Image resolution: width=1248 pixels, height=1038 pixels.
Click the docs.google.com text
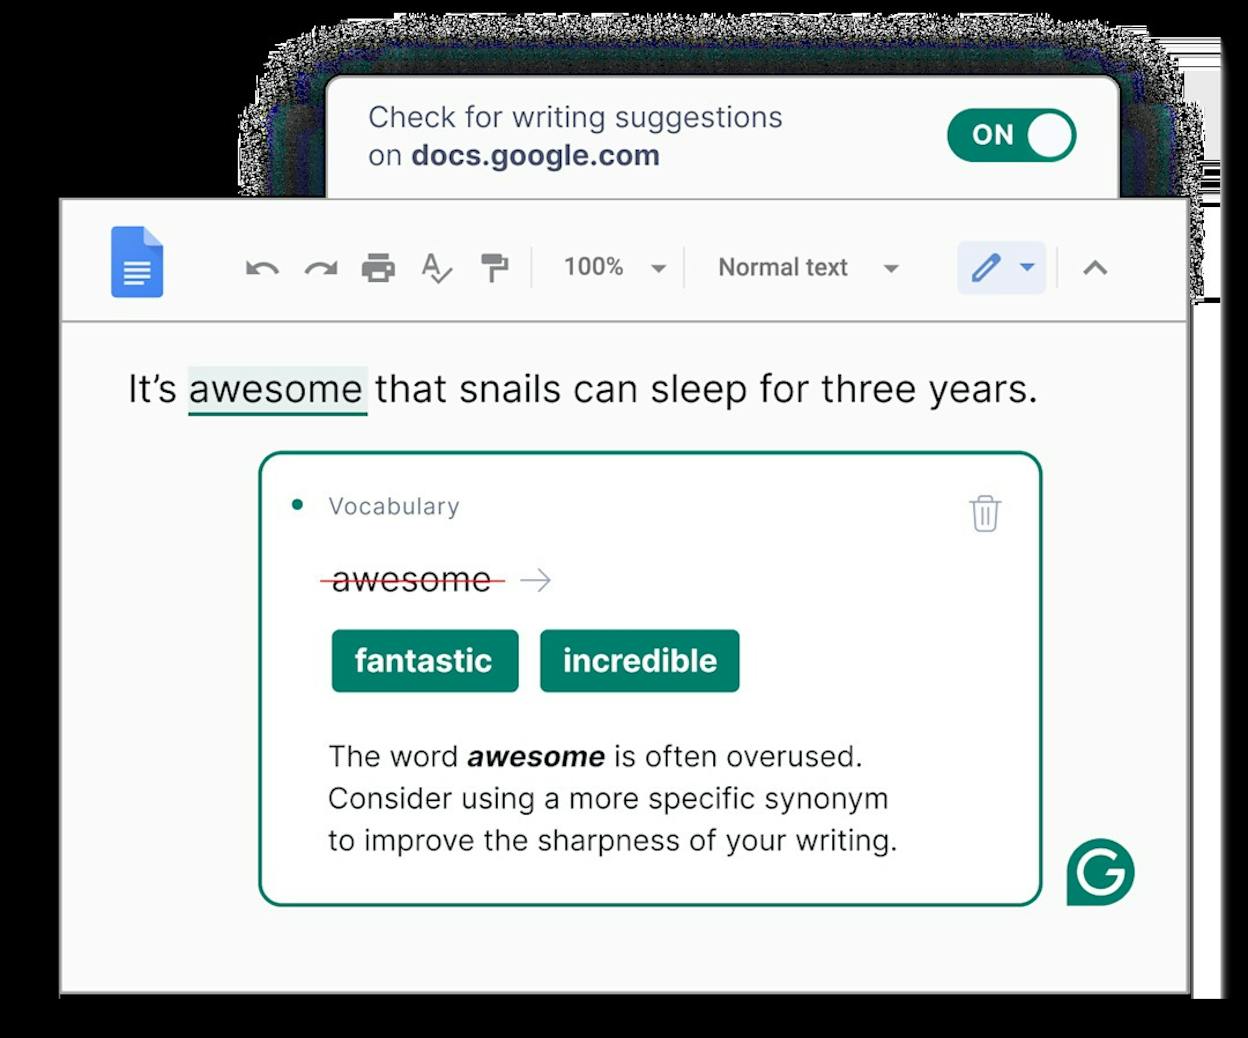[x=535, y=155]
